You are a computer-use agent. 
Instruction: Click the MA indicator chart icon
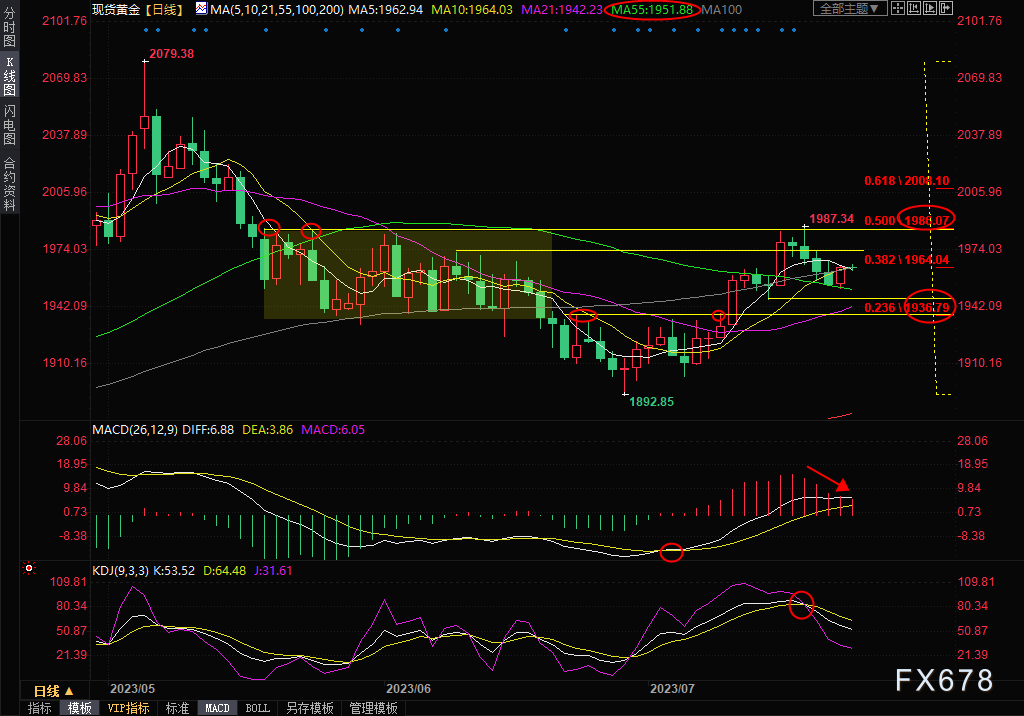point(201,9)
